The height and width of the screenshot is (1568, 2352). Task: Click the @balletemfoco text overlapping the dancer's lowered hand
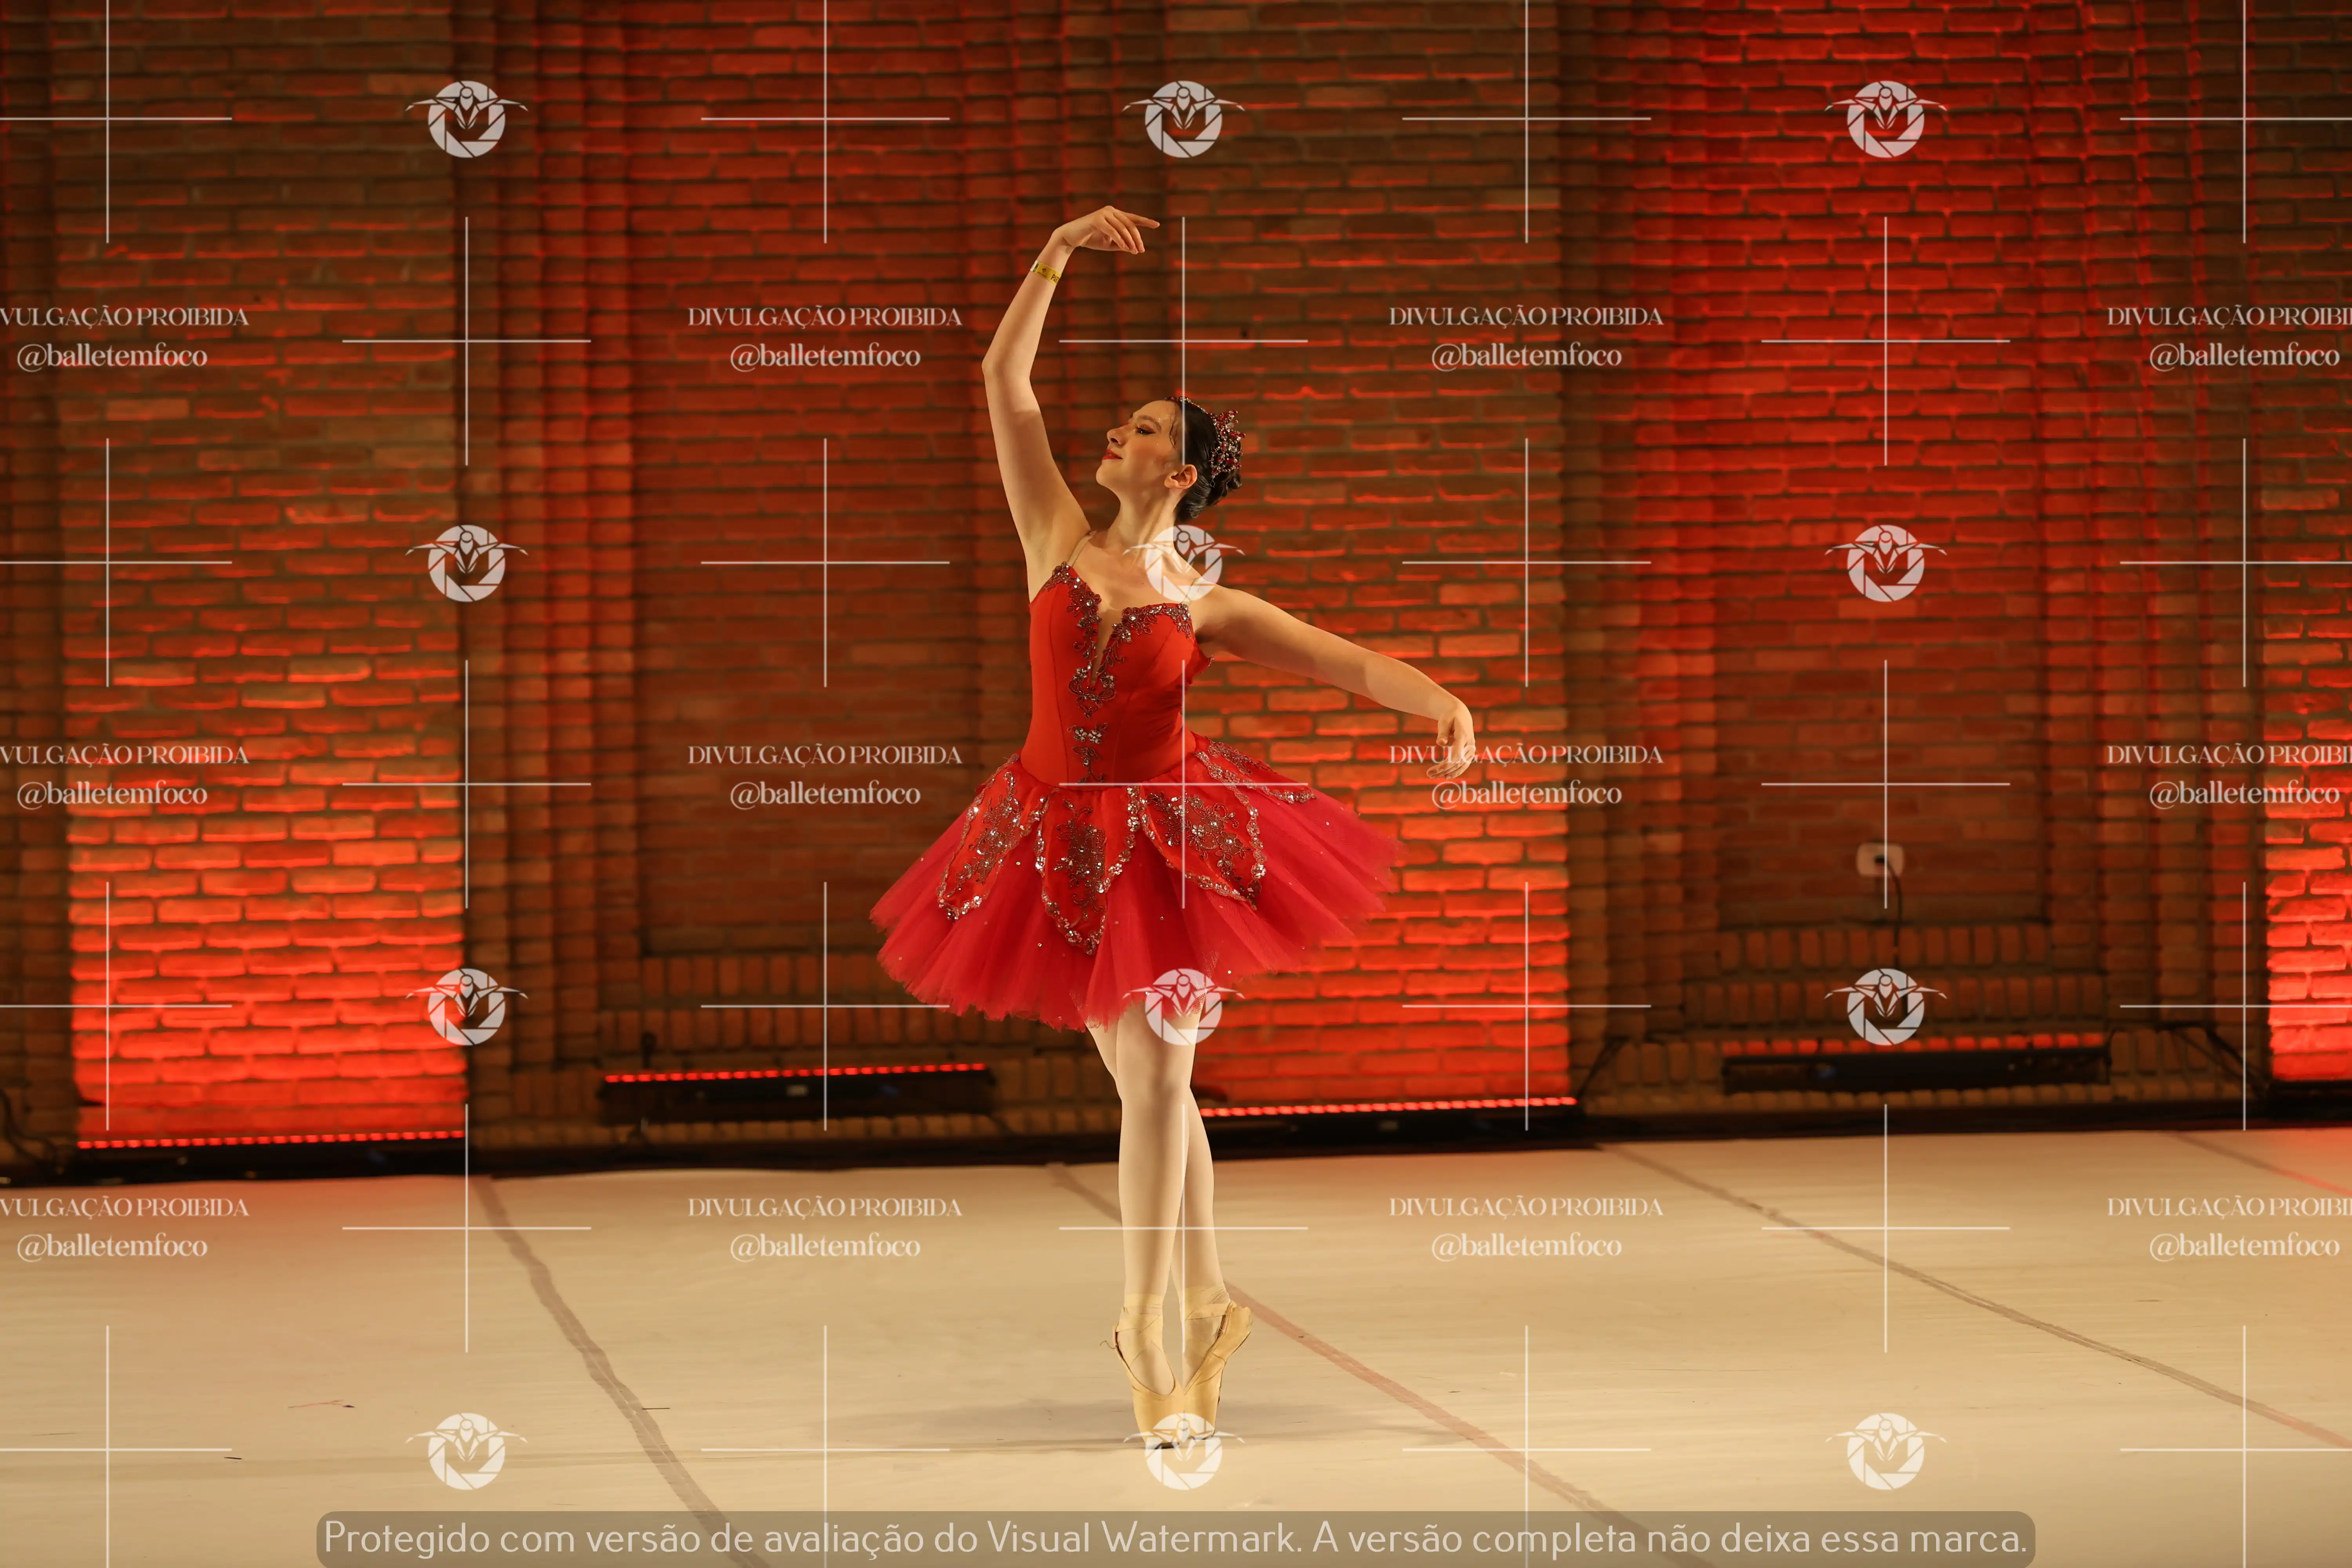[x=1526, y=794]
